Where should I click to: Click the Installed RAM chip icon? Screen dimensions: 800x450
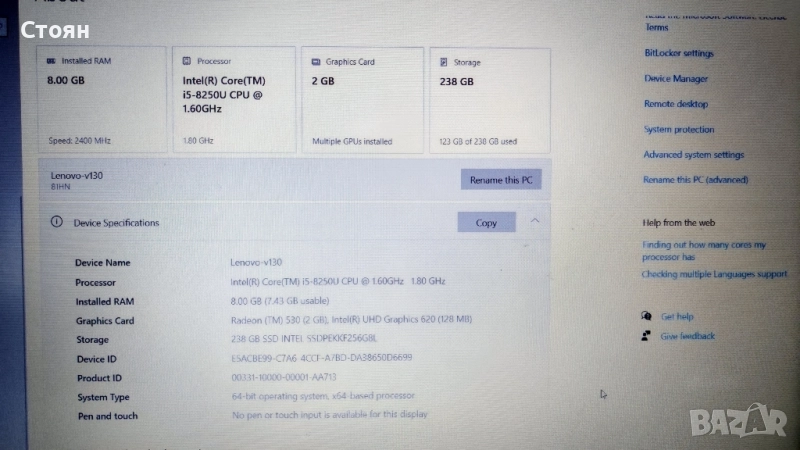[51, 61]
